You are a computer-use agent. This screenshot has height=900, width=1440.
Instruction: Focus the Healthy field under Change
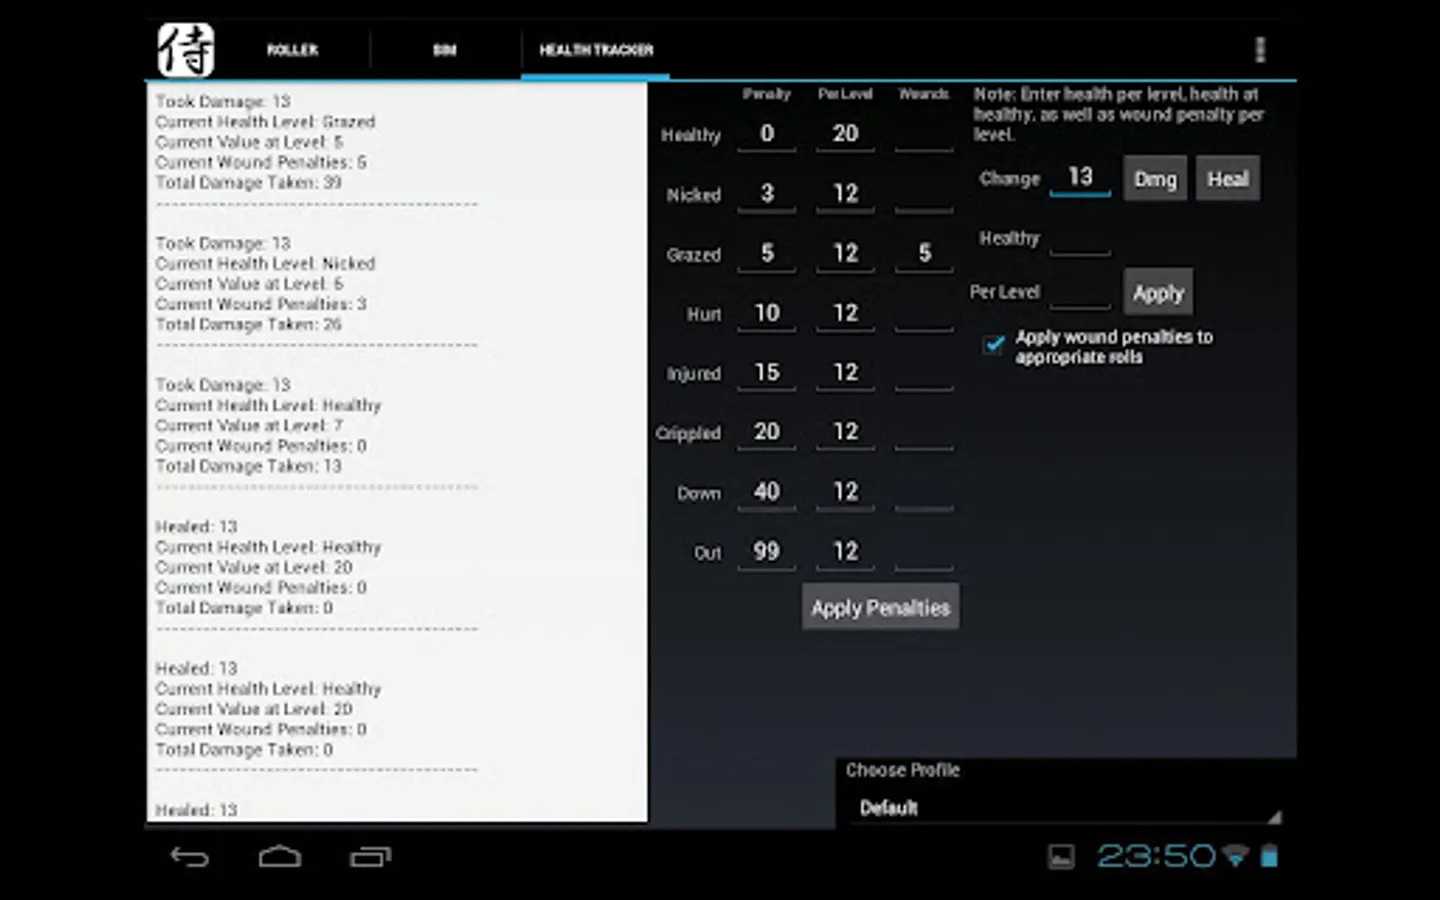tap(1080, 238)
